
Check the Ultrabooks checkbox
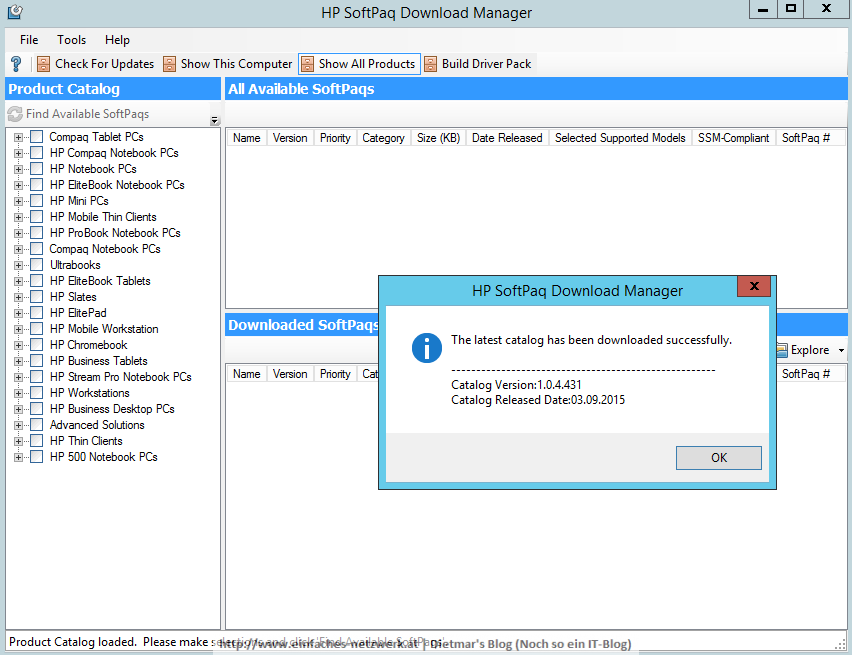(x=36, y=265)
